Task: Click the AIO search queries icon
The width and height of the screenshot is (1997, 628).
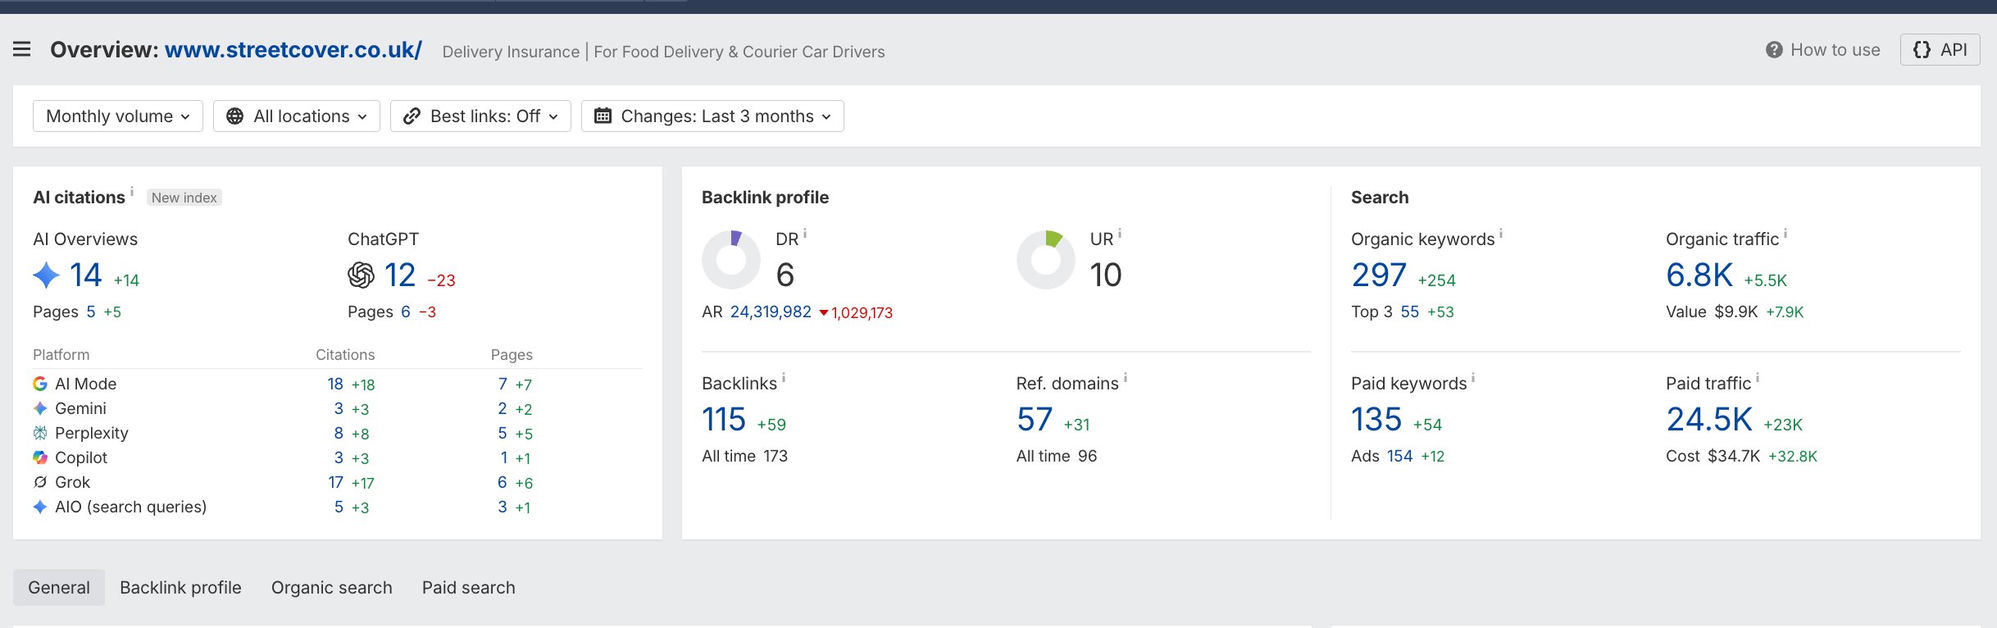Action: tap(40, 507)
